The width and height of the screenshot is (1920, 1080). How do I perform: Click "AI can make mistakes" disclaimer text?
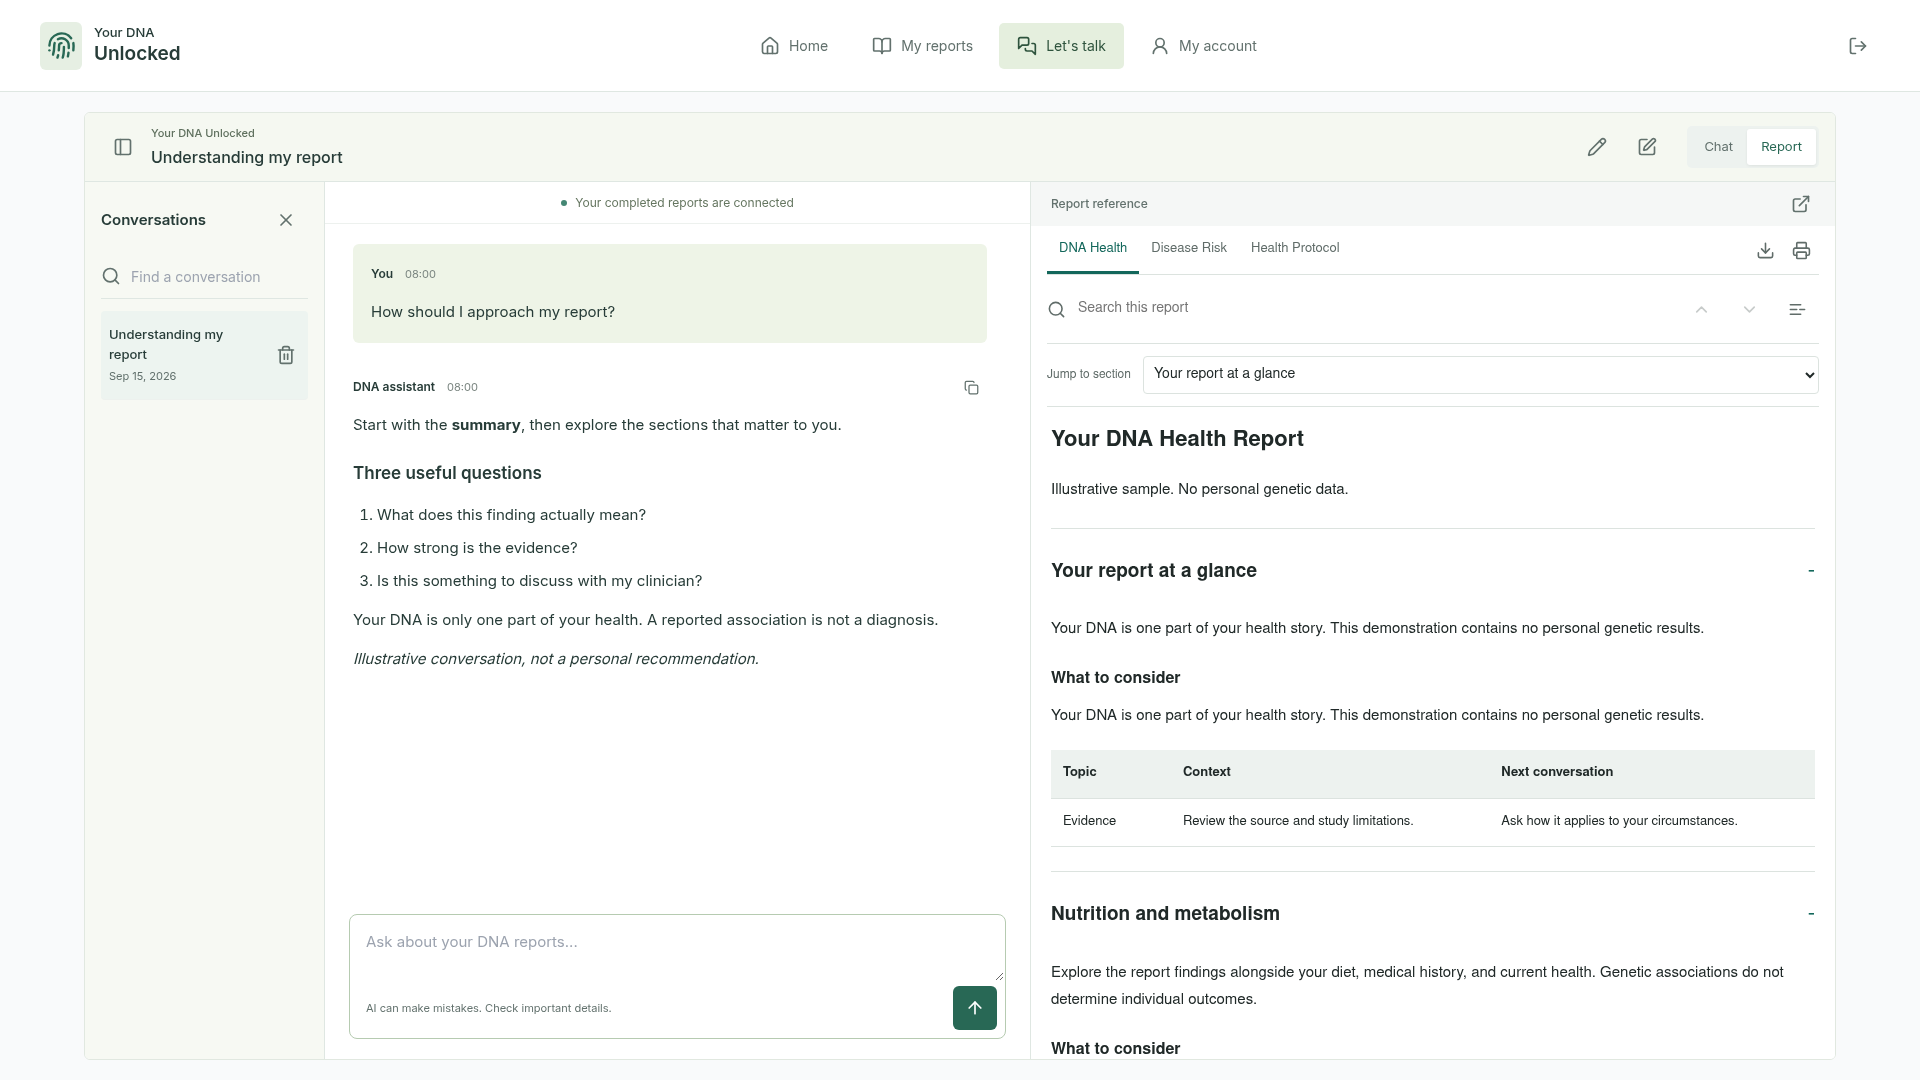point(488,1008)
